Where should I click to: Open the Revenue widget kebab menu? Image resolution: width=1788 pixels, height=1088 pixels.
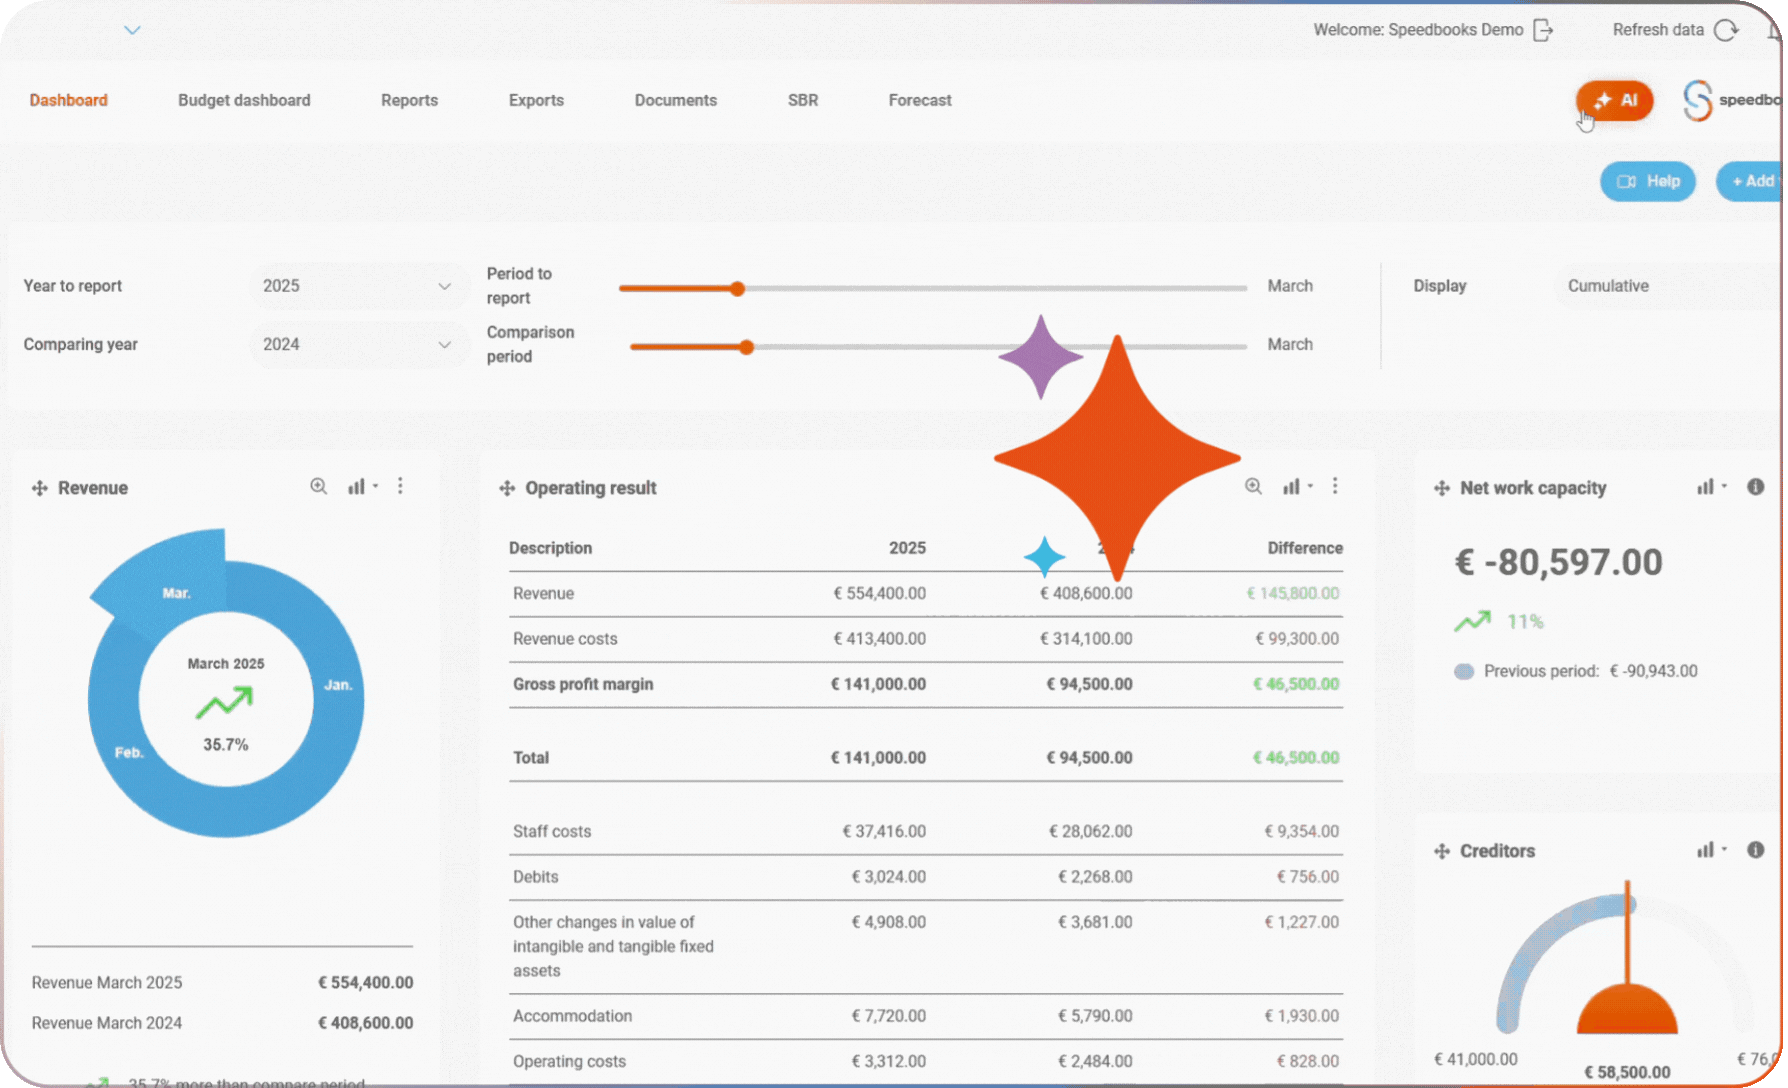tap(400, 486)
